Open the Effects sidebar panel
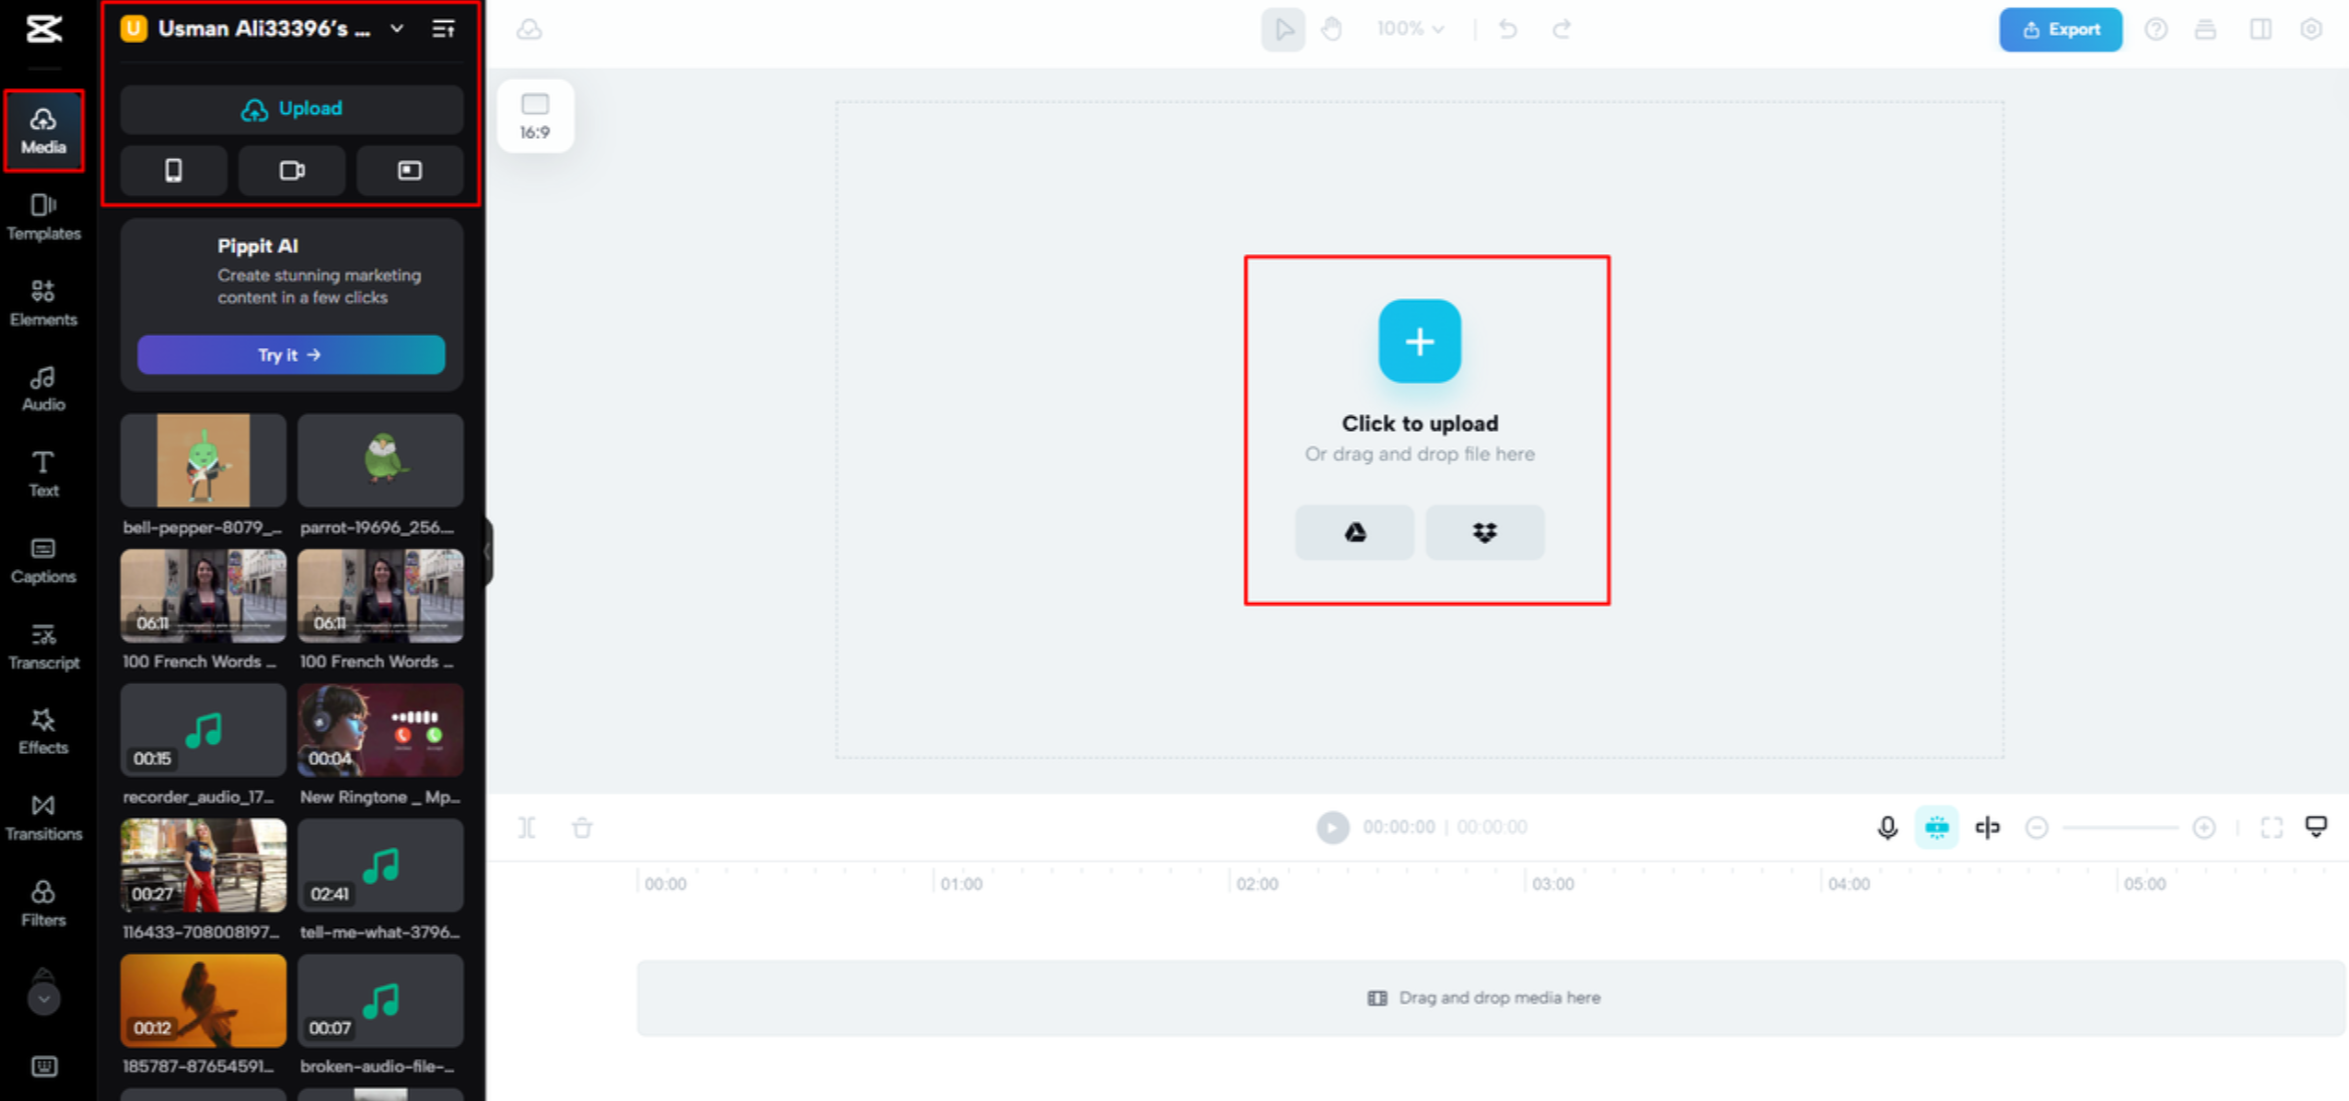 tap(43, 730)
